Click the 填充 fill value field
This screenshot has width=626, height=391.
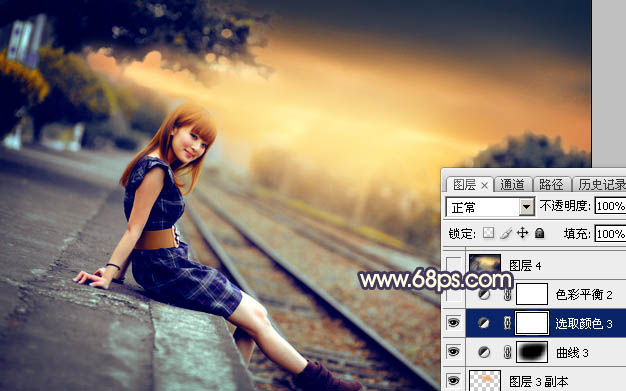pyautogui.click(x=610, y=234)
